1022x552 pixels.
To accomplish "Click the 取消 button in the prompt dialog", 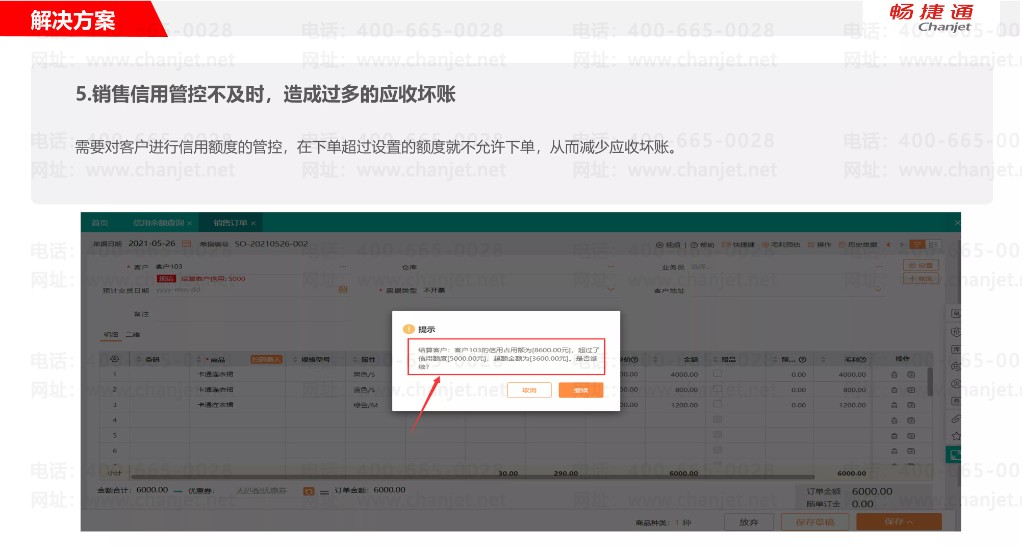I will [529, 390].
